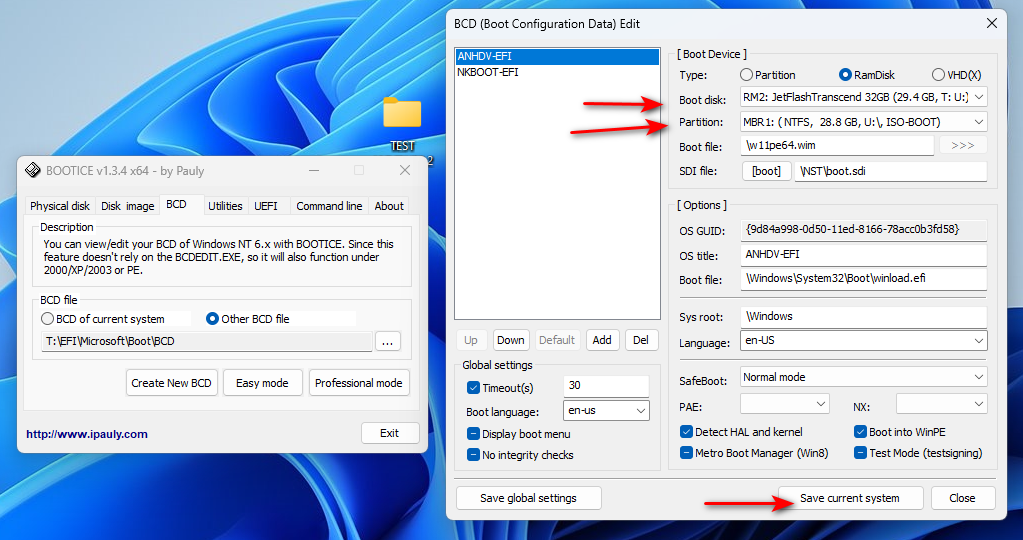Click BCD path field T:\EFI\Microsoft\Boot\BCD

pos(207,341)
